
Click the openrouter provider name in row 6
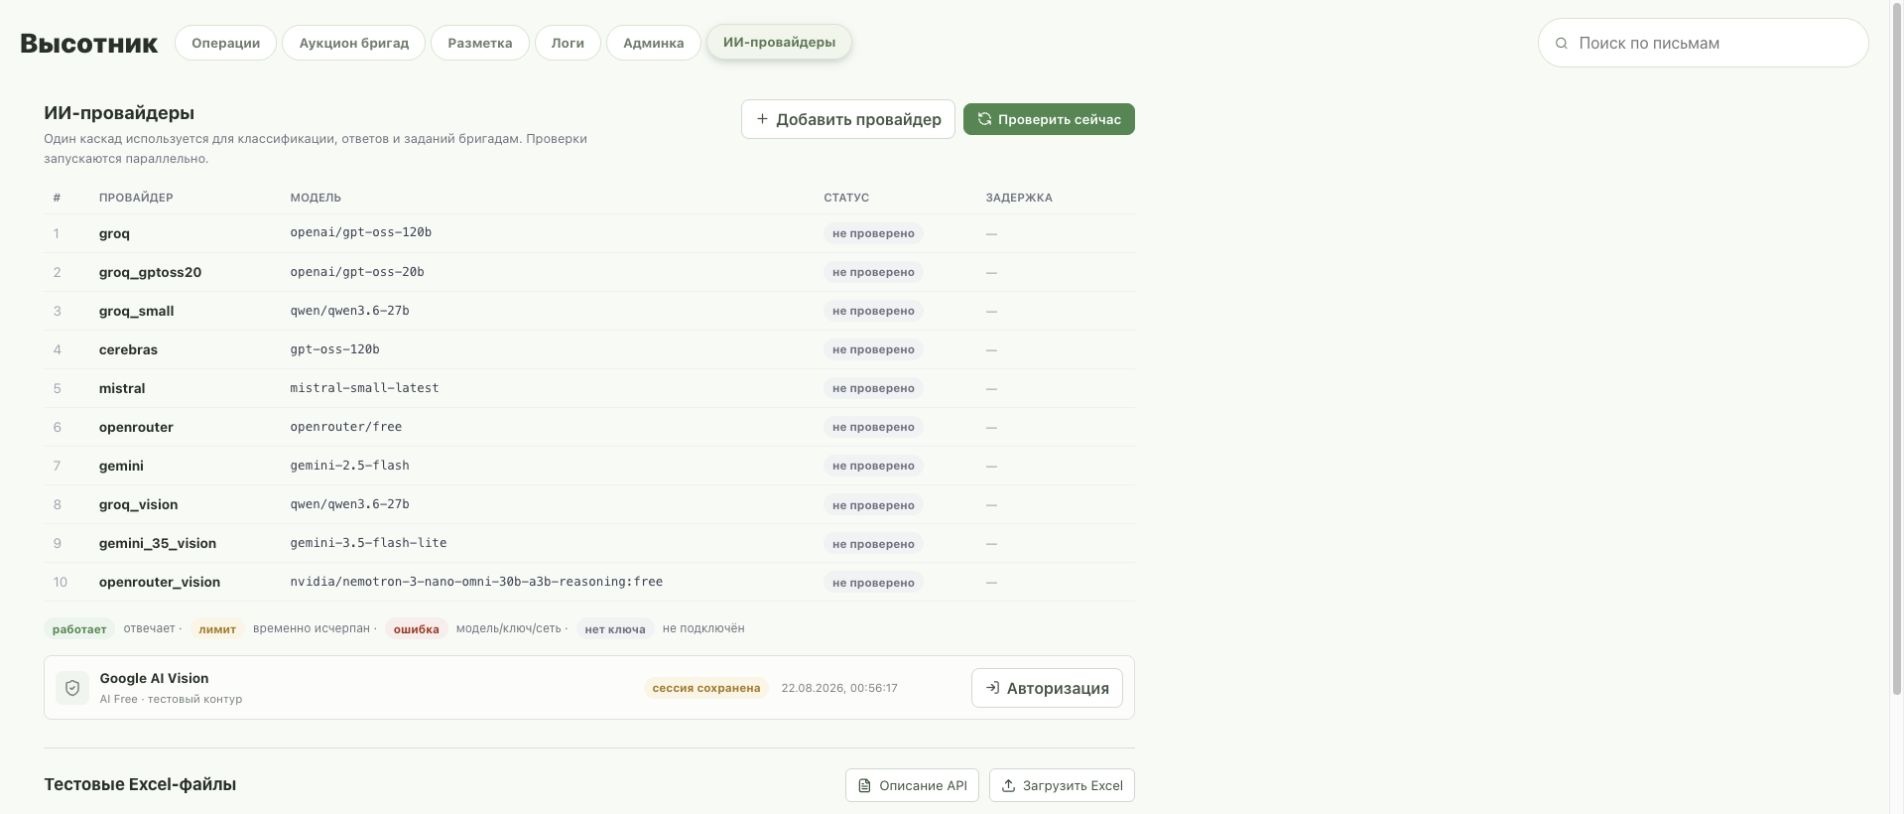point(136,427)
